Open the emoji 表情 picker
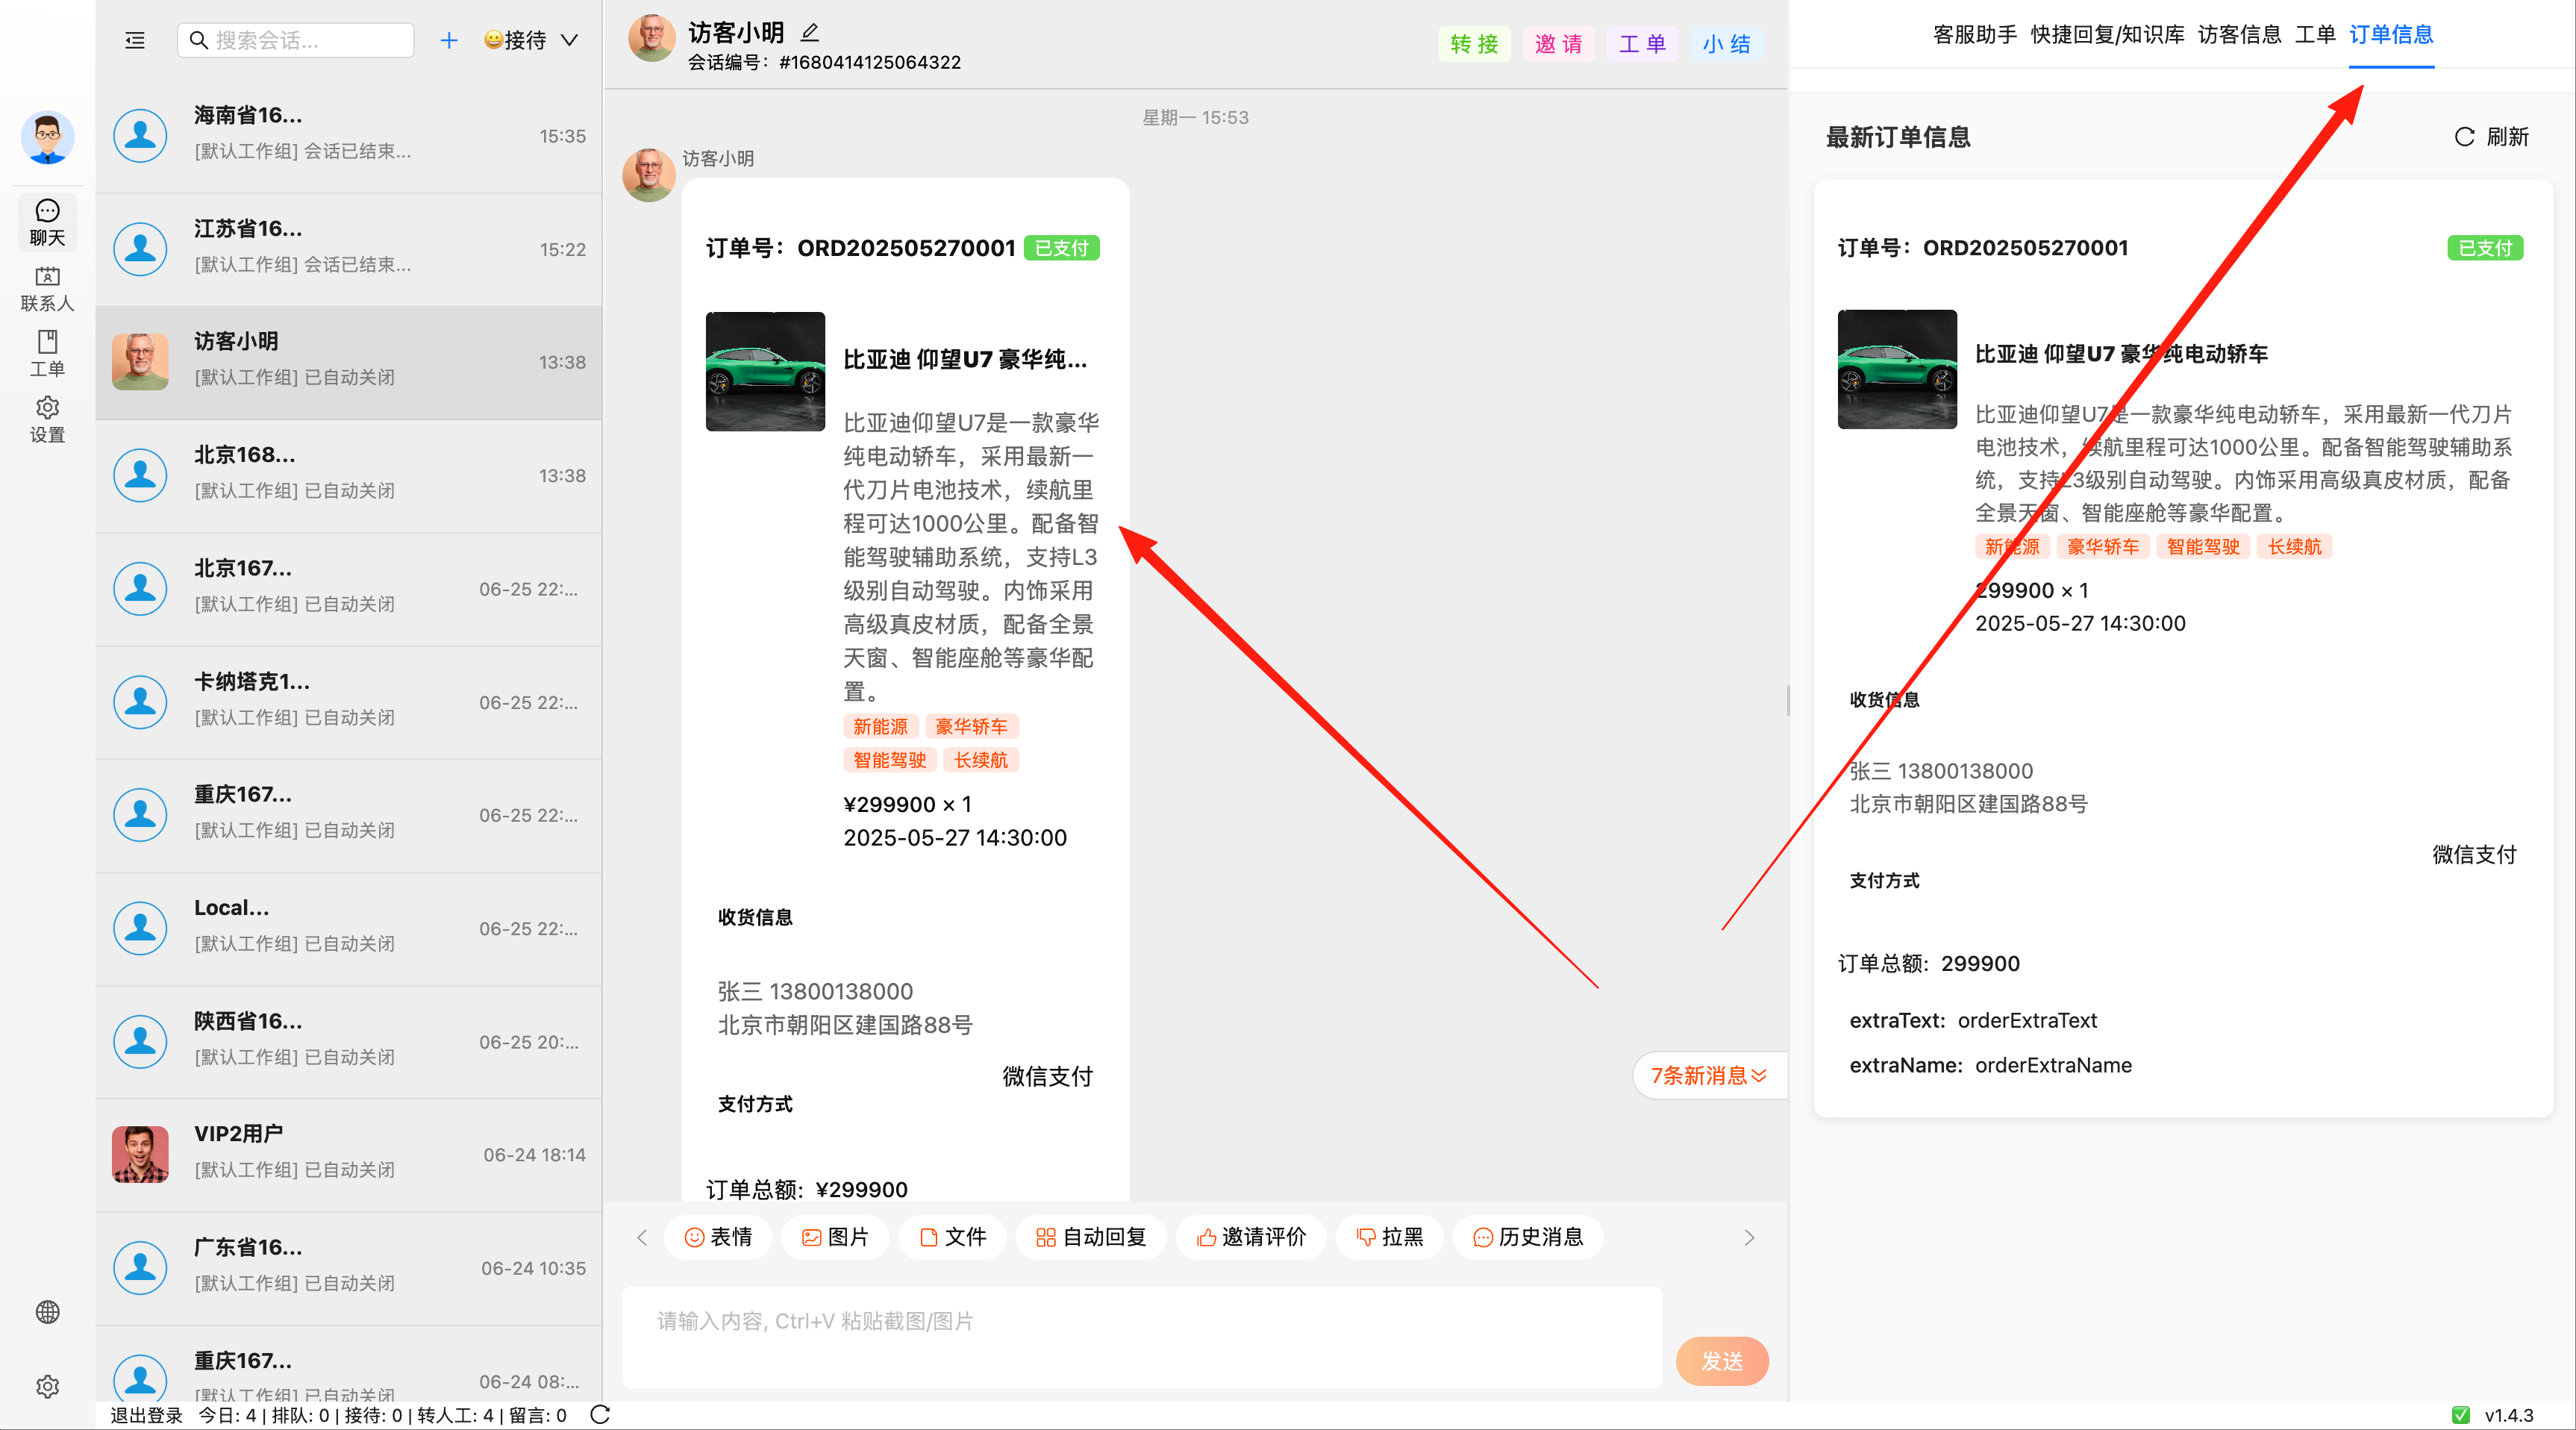 [x=718, y=1237]
